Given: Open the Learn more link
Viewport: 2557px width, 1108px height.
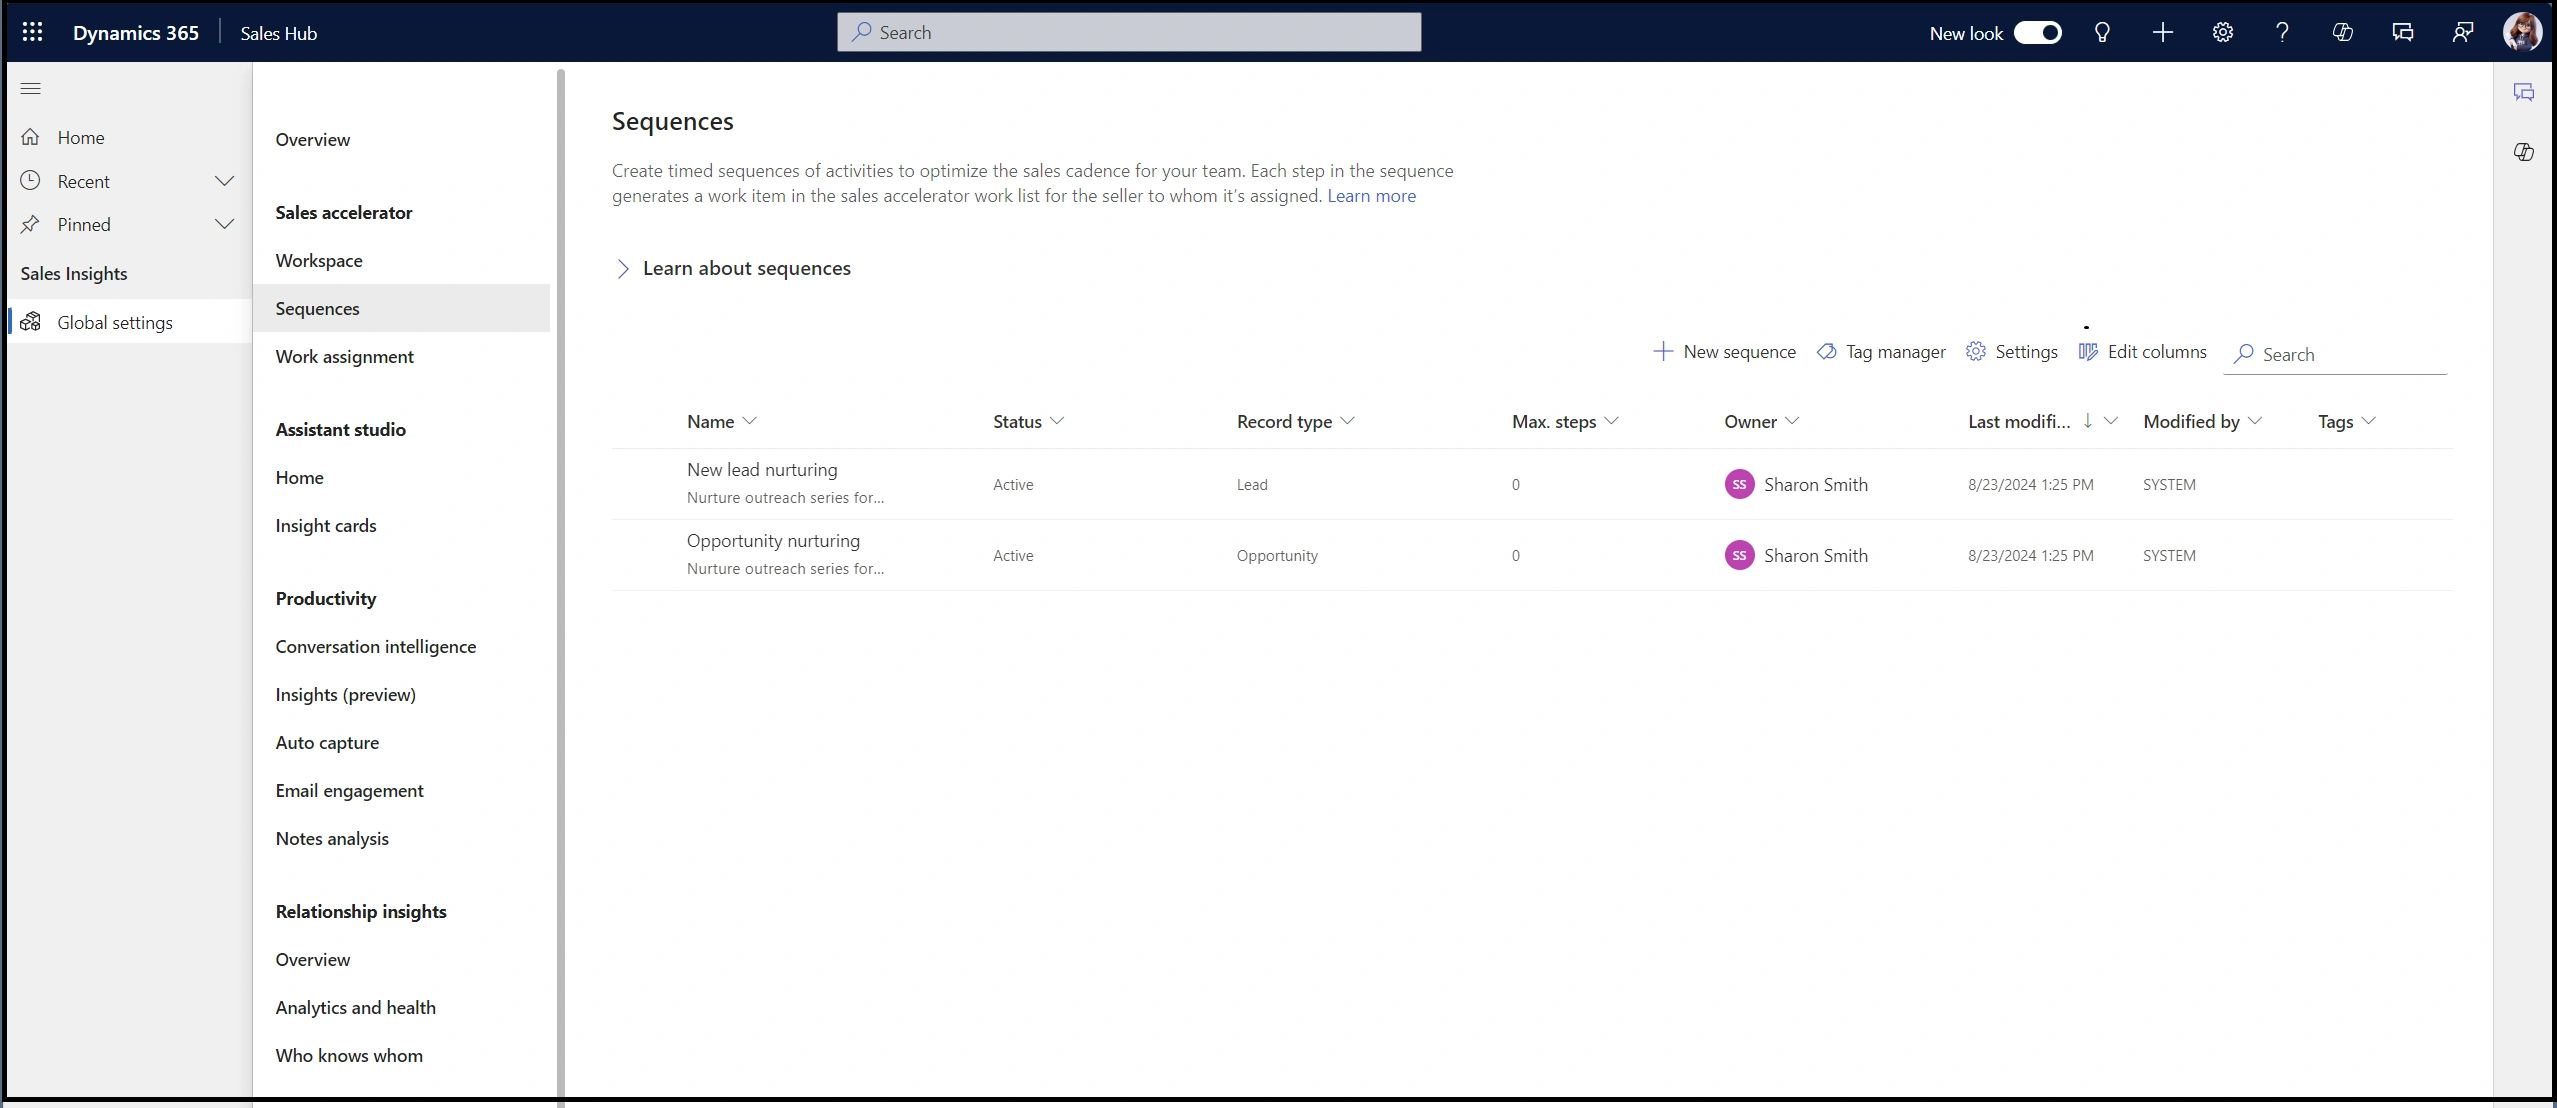Looking at the screenshot, I should point(1370,196).
